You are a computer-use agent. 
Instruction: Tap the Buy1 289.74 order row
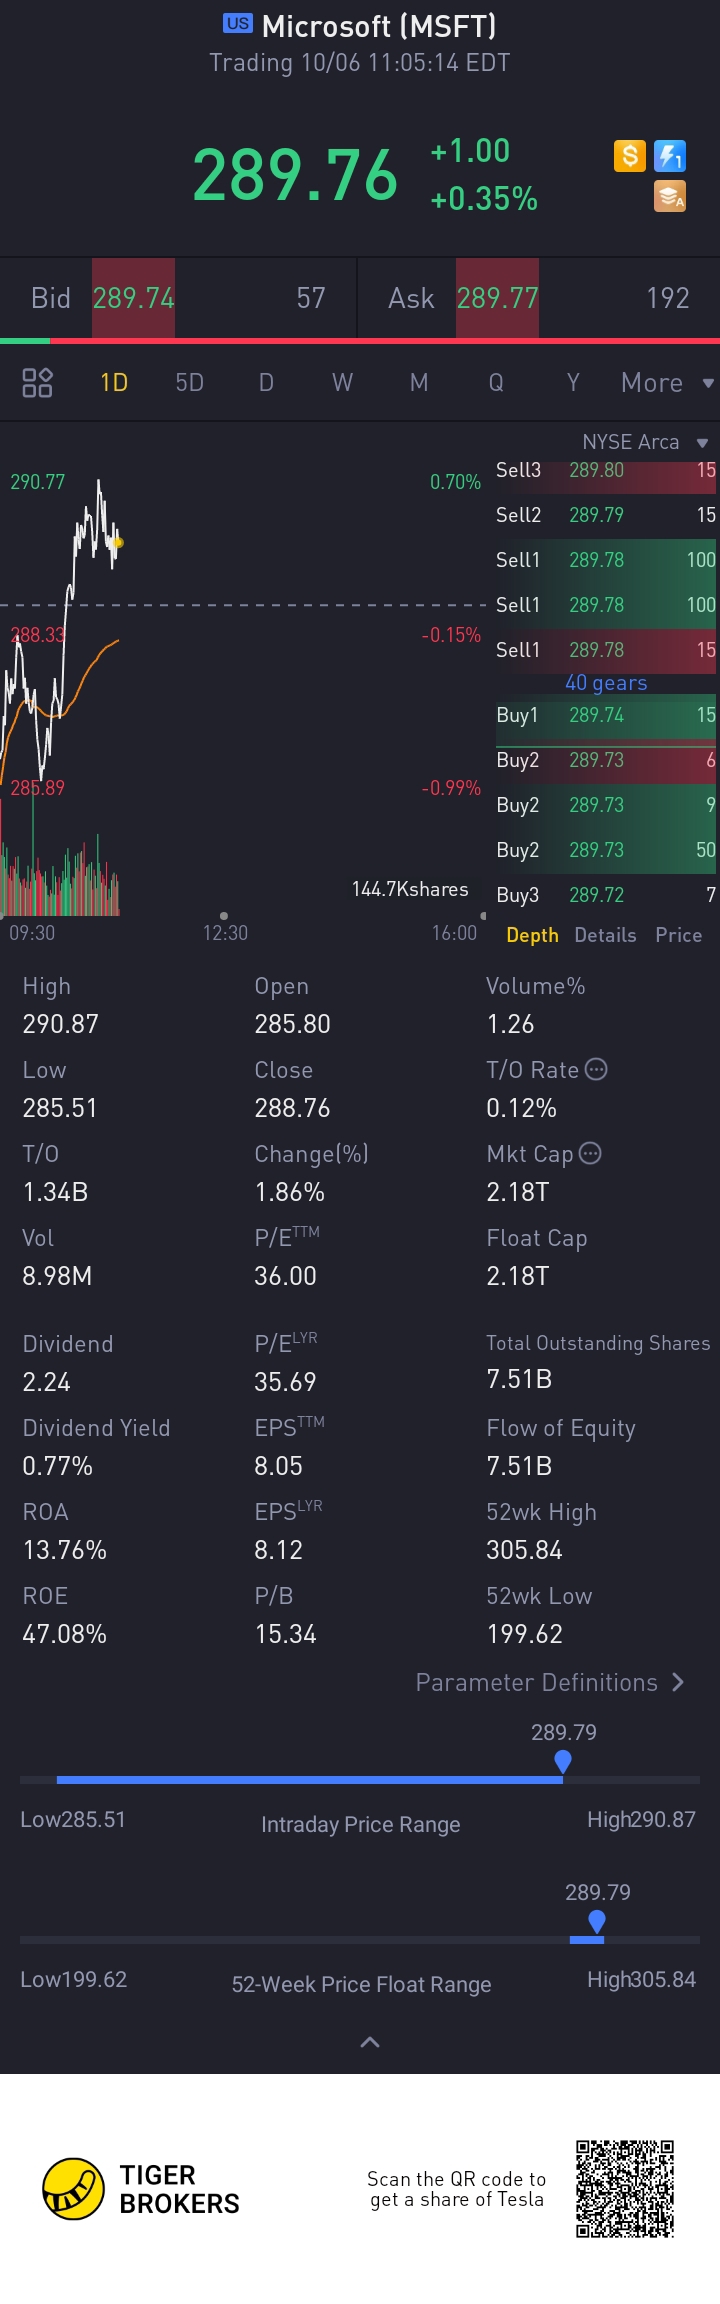tap(606, 715)
